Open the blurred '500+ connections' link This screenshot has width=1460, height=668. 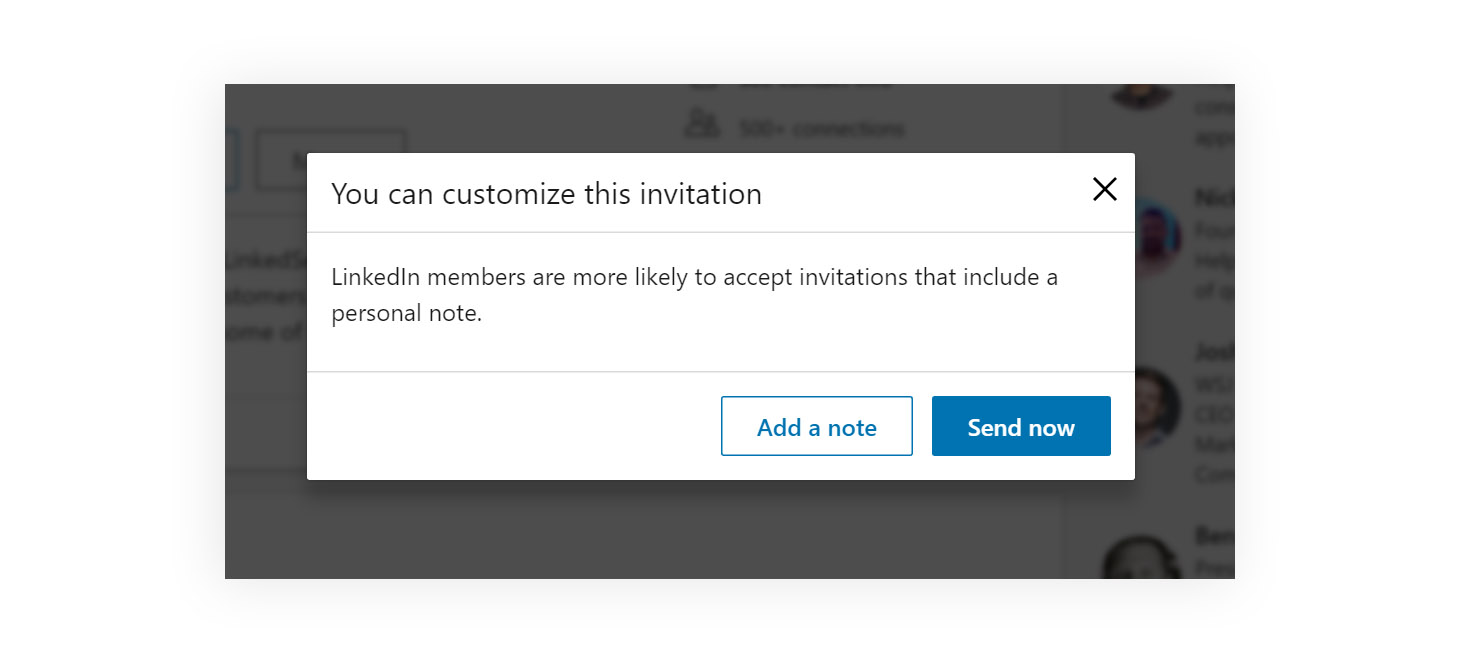click(x=821, y=129)
